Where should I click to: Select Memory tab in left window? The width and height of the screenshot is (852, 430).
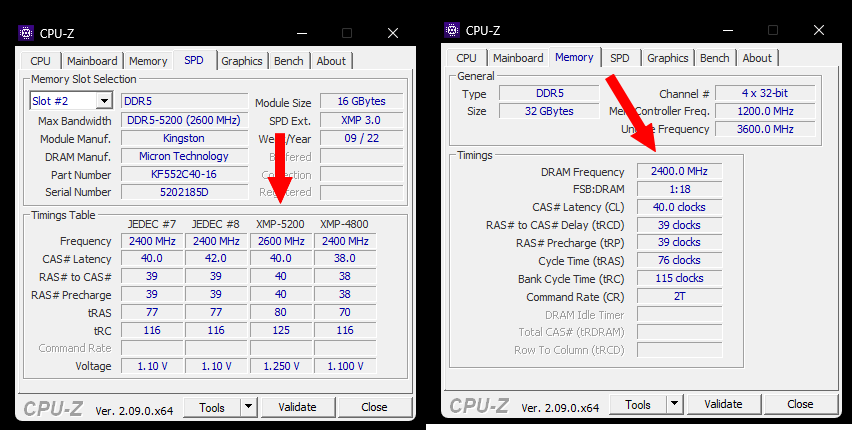(x=148, y=61)
